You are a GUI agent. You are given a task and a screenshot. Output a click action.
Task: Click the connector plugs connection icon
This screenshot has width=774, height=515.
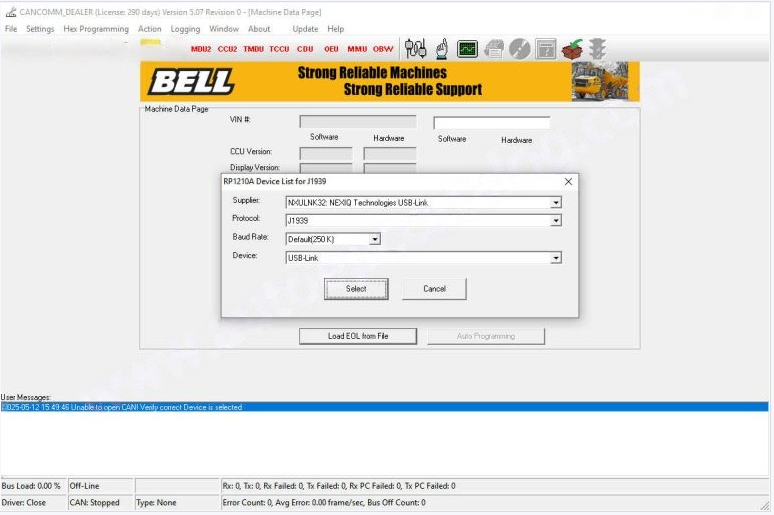click(415, 48)
